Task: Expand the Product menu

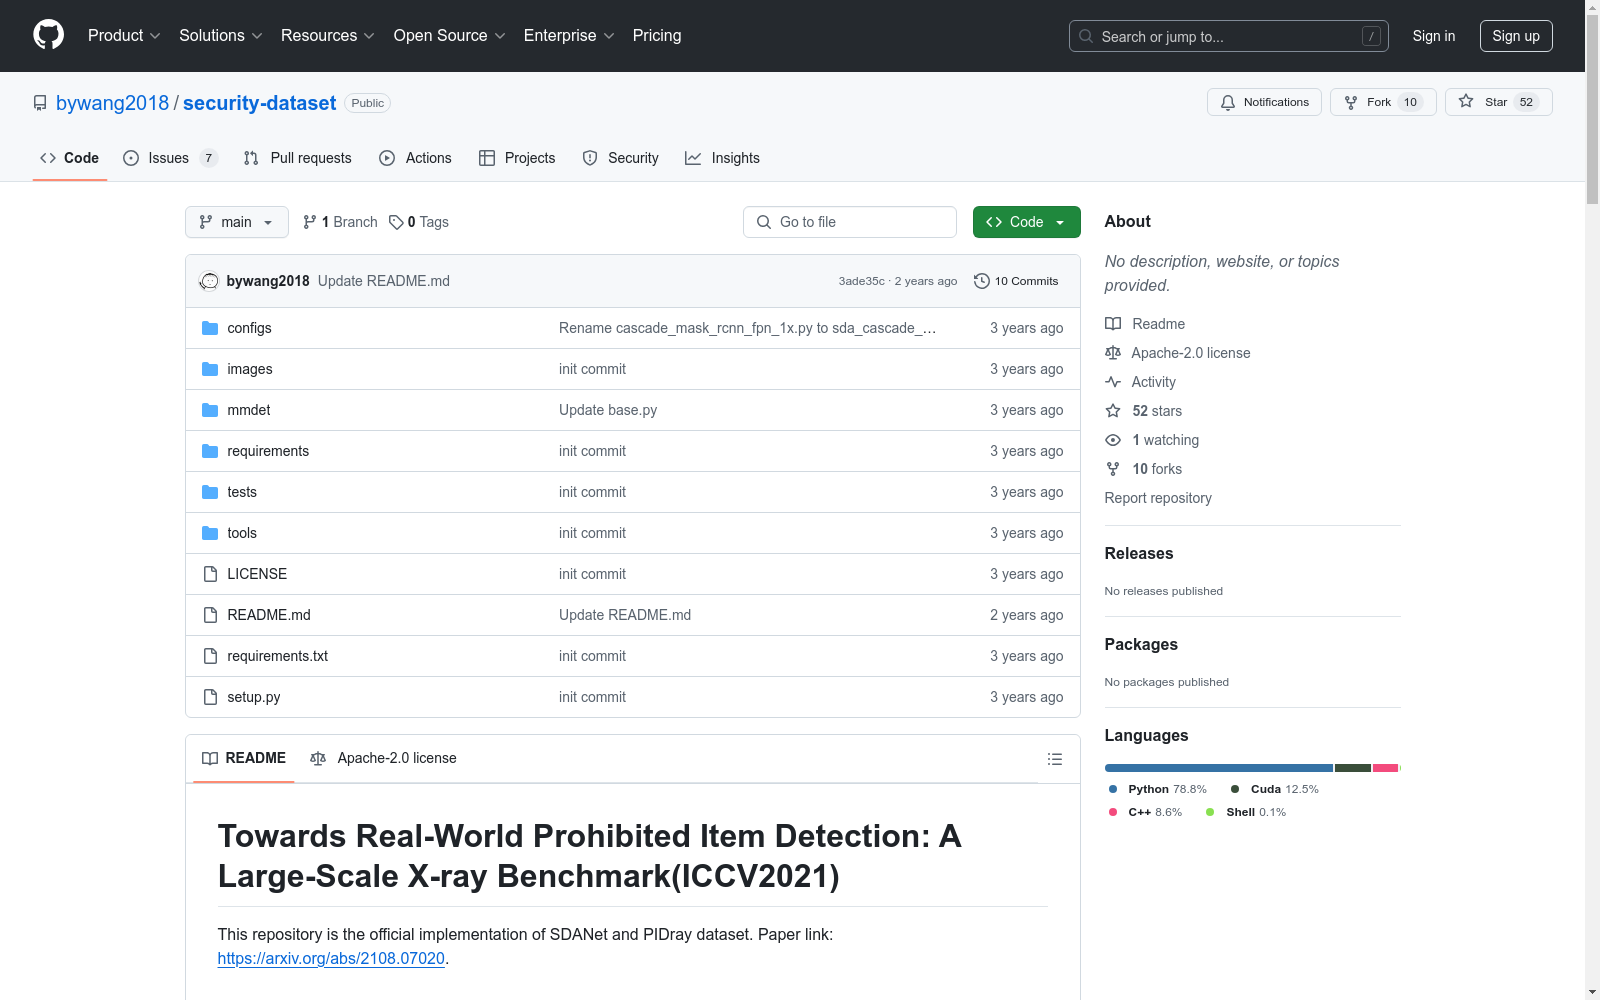Action: [124, 35]
